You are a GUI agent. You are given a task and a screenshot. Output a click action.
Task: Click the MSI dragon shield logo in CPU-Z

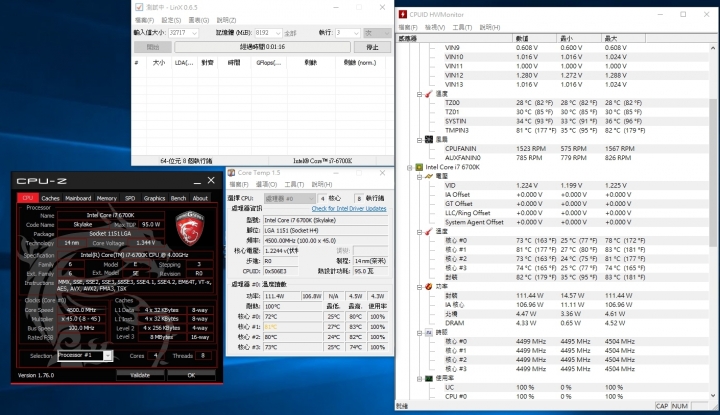[190, 228]
